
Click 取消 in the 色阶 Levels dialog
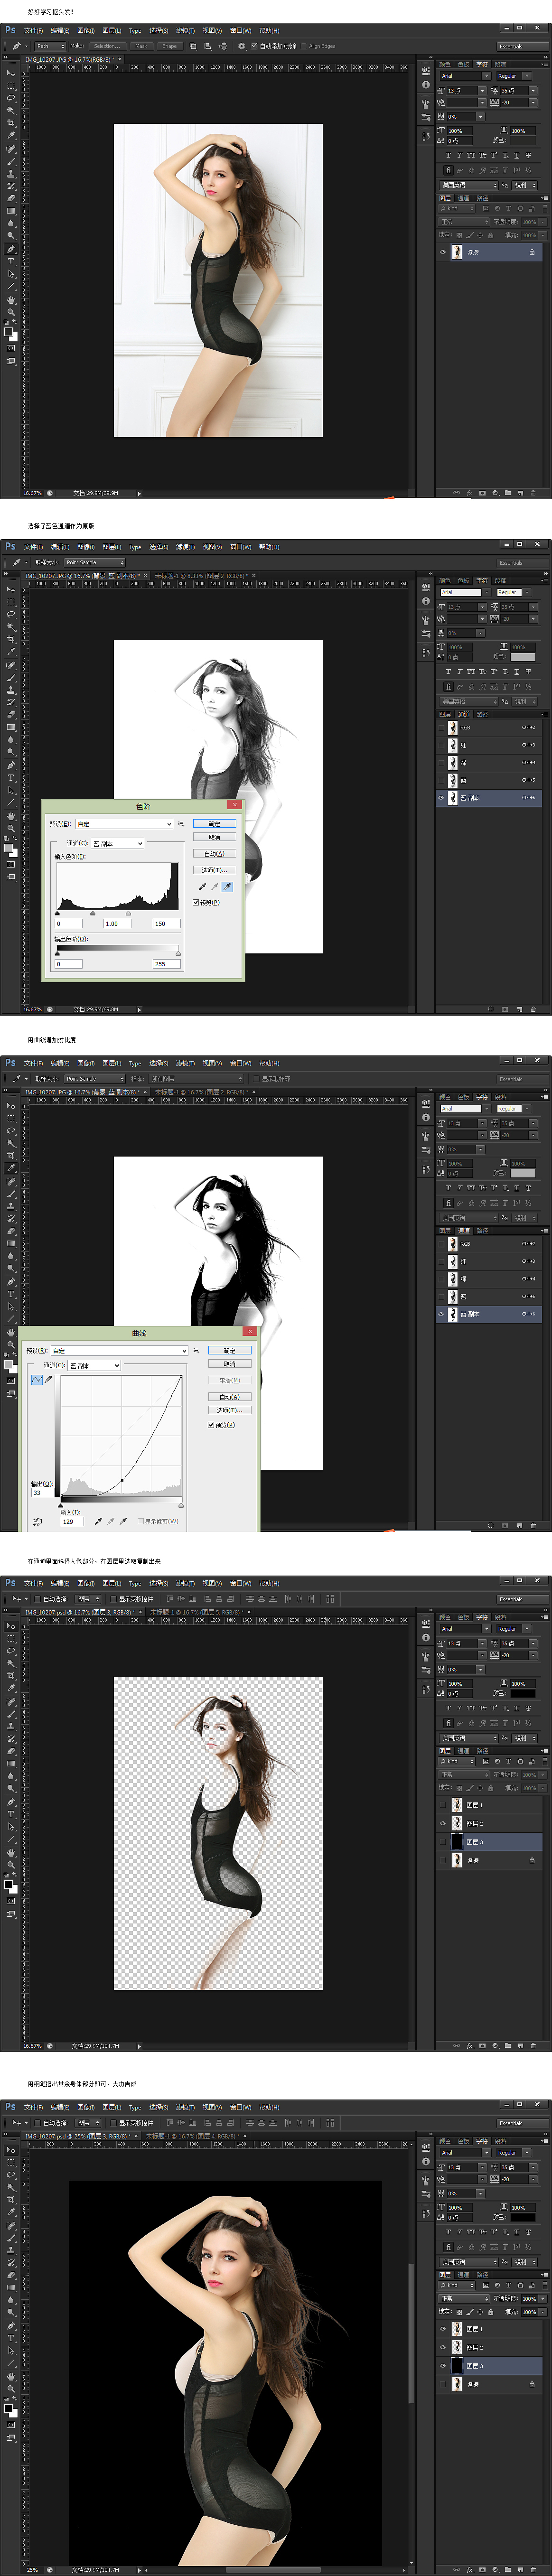tap(215, 837)
